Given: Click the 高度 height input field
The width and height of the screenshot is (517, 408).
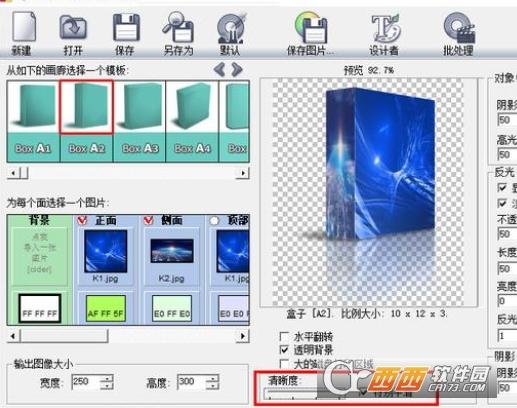Looking at the screenshot, I should (x=191, y=382).
